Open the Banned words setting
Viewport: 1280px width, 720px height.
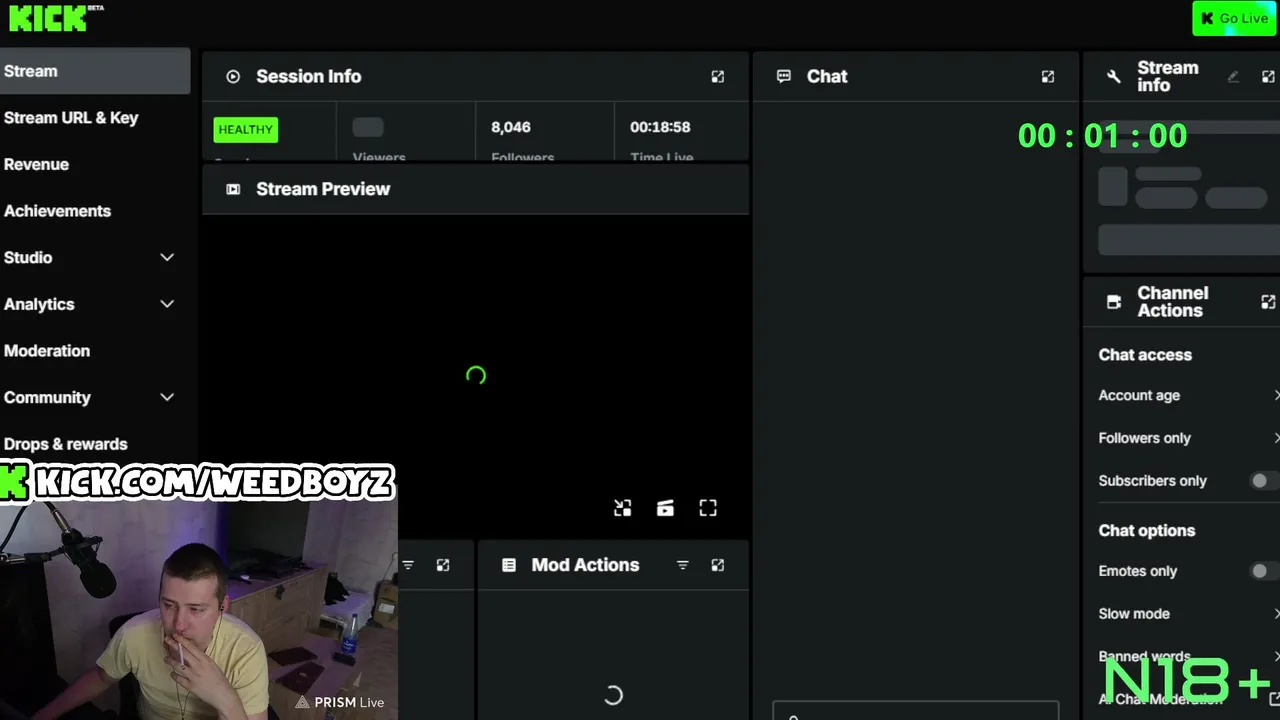pos(1187,657)
